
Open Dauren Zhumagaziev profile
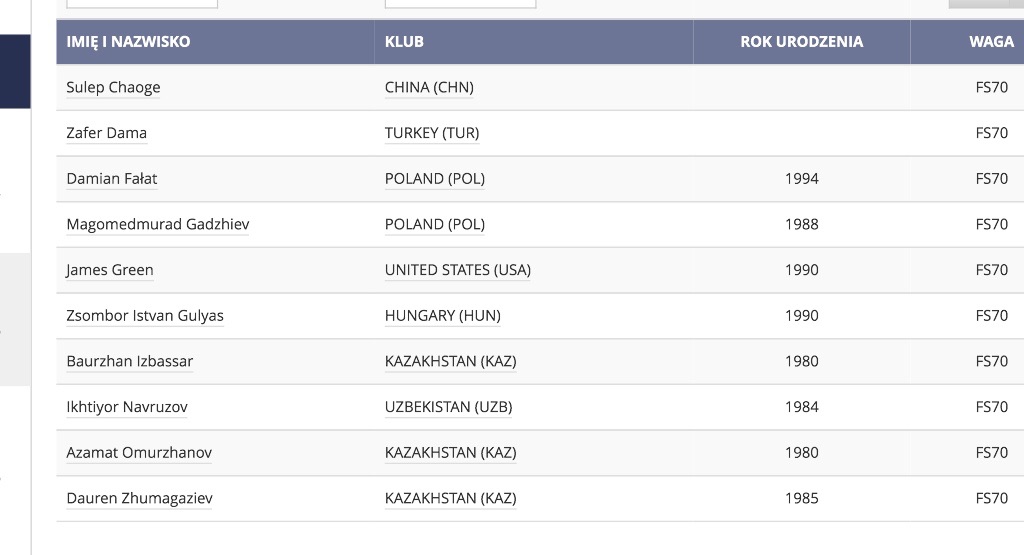coord(139,499)
